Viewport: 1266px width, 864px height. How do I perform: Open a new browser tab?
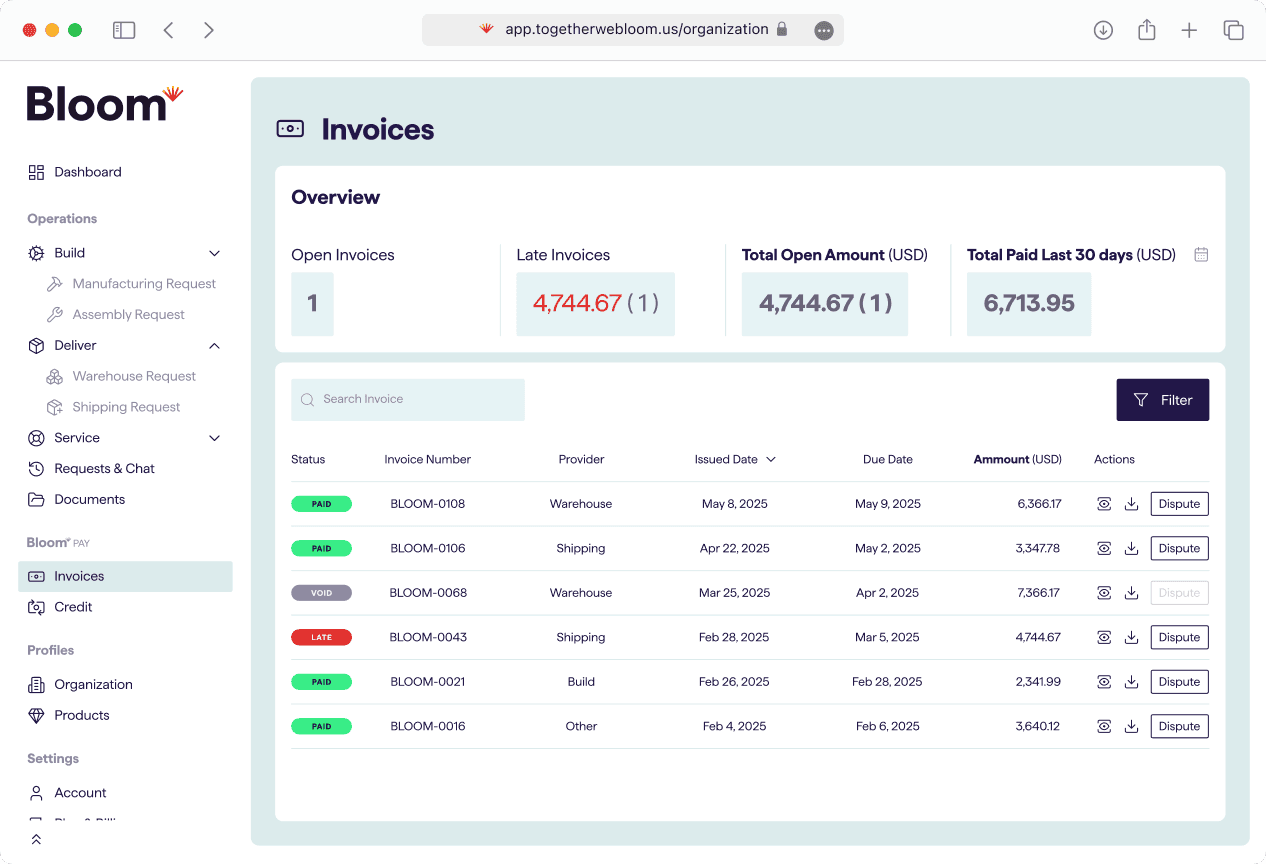[1189, 30]
